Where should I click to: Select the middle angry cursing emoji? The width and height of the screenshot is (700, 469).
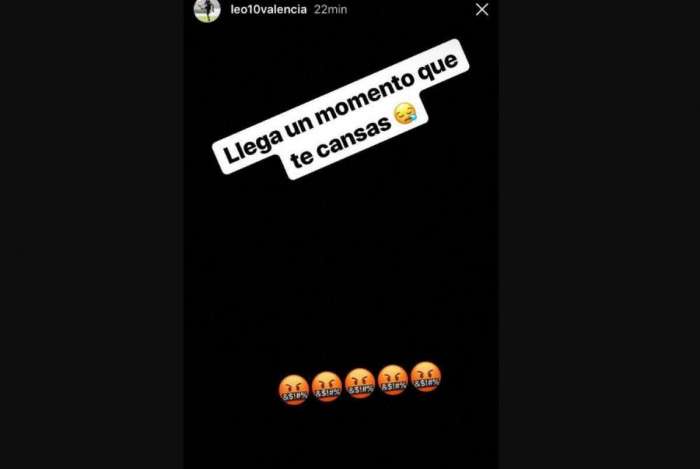pyautogui.click(x=360, y=383)
